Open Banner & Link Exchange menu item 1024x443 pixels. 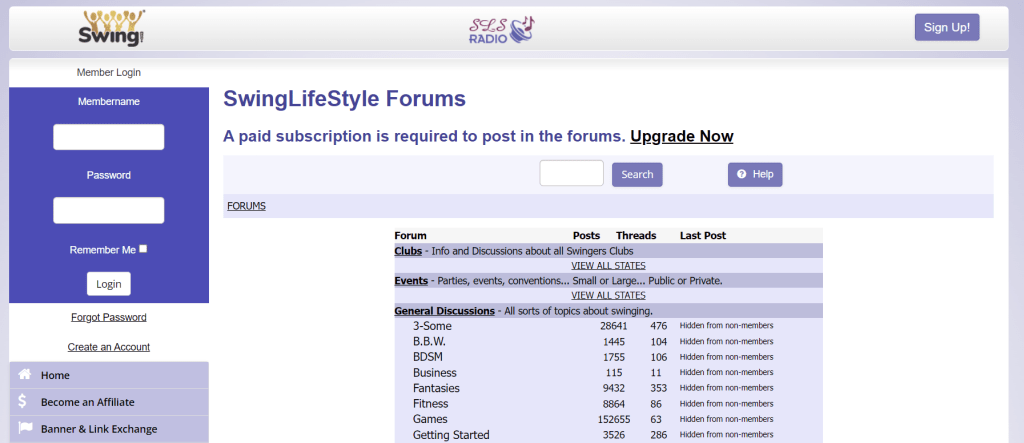point(108,429)
